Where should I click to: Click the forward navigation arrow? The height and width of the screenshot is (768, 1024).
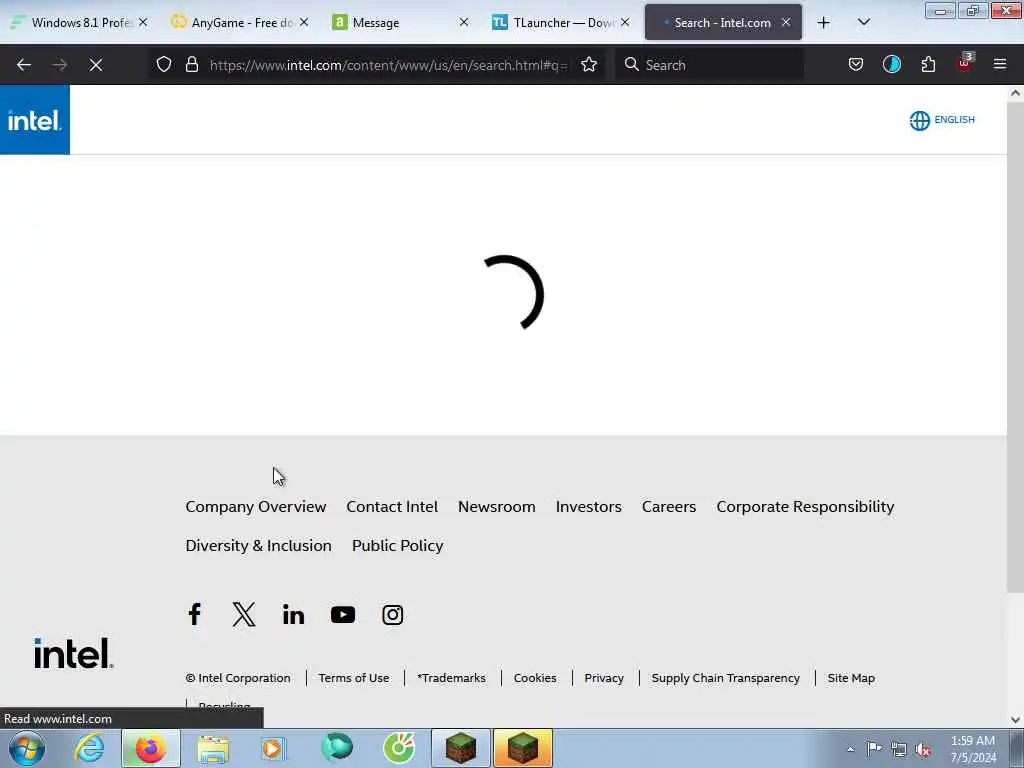pyautogui.click(x=59, y=65)
